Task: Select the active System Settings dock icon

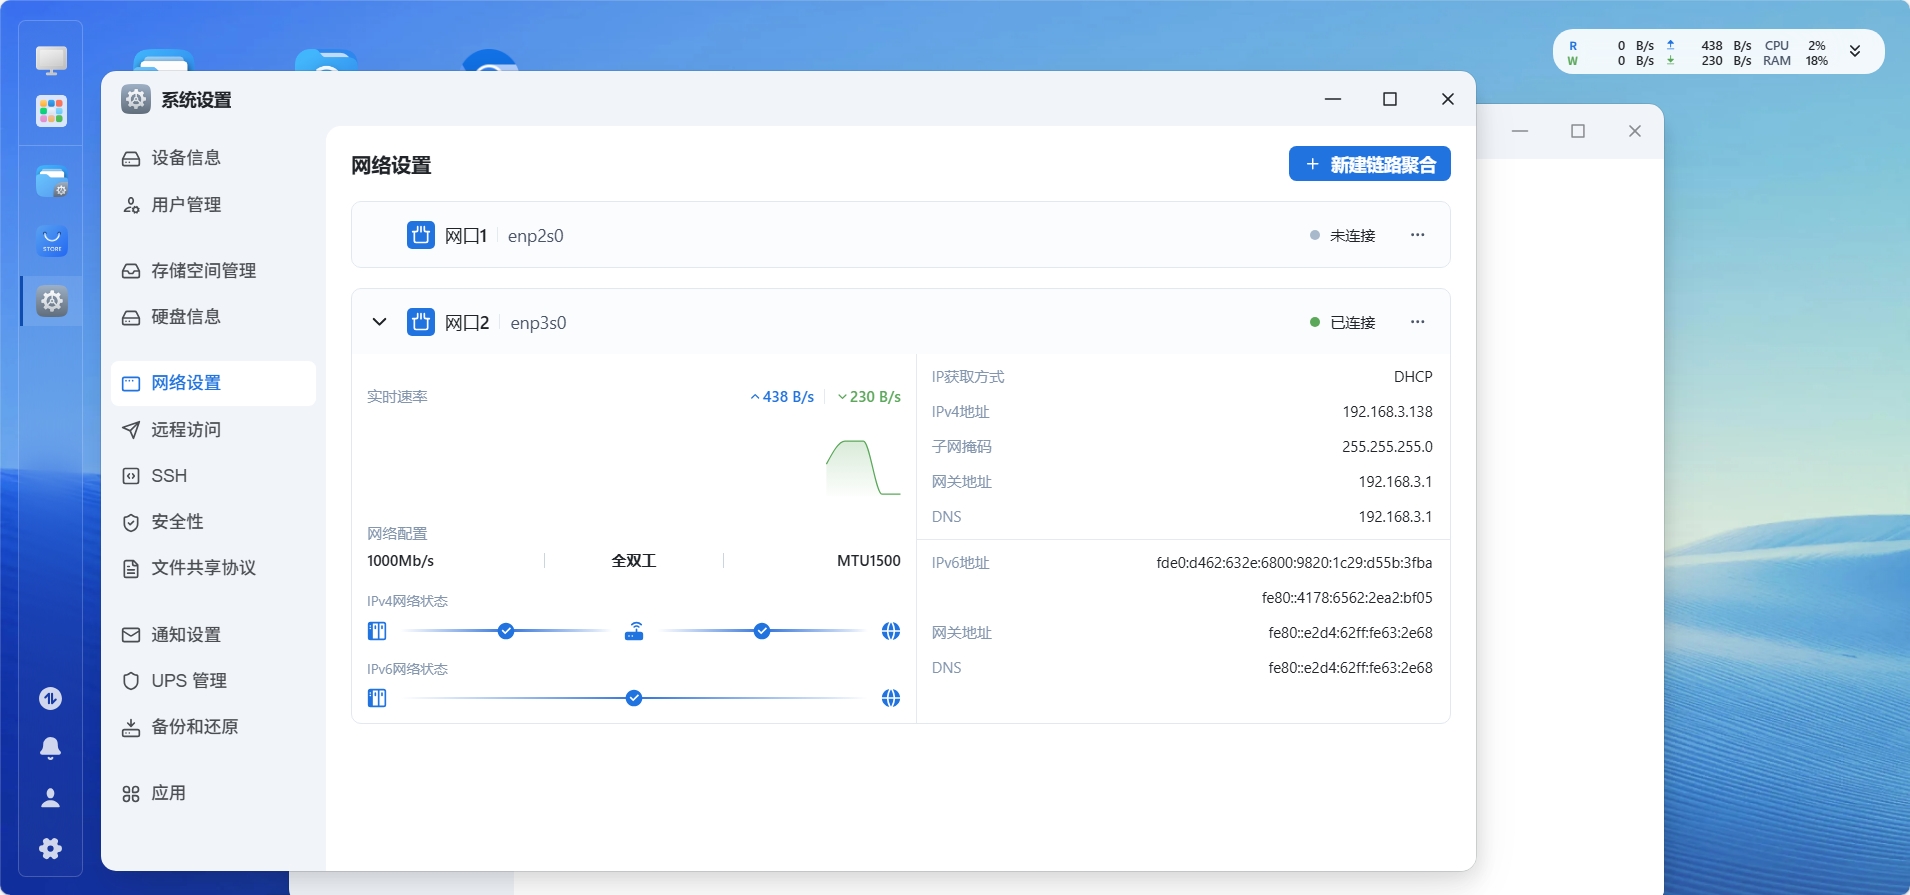Action: tap(52, 301)
